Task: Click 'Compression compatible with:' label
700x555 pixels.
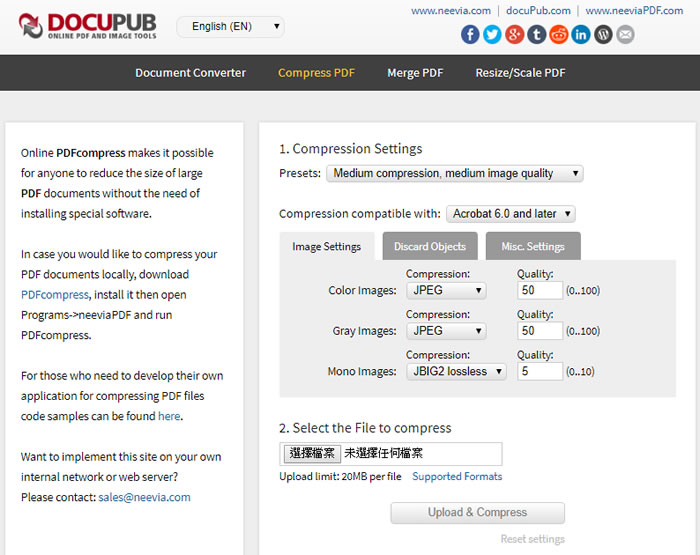Action: pyautogui.click(x=360, y=214)
